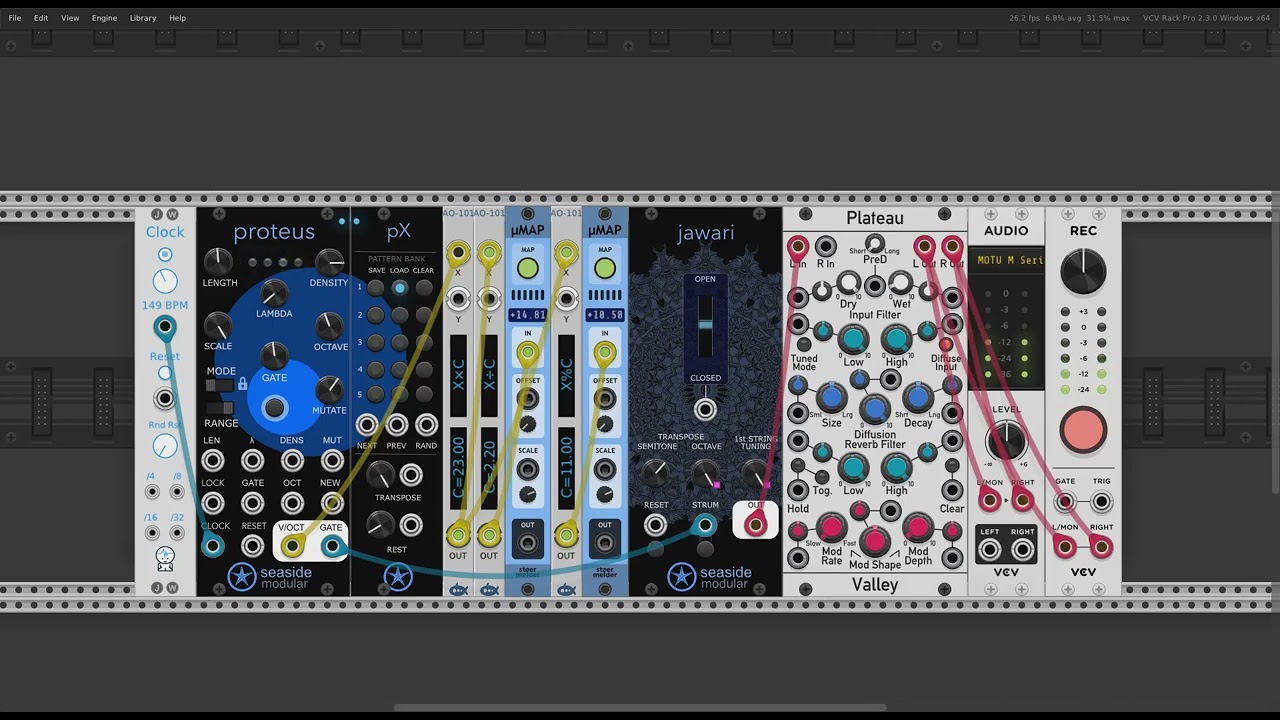Click the Clock /32 divider output jack
Screen dimensions: 1280x720
[x=177, y=533]
